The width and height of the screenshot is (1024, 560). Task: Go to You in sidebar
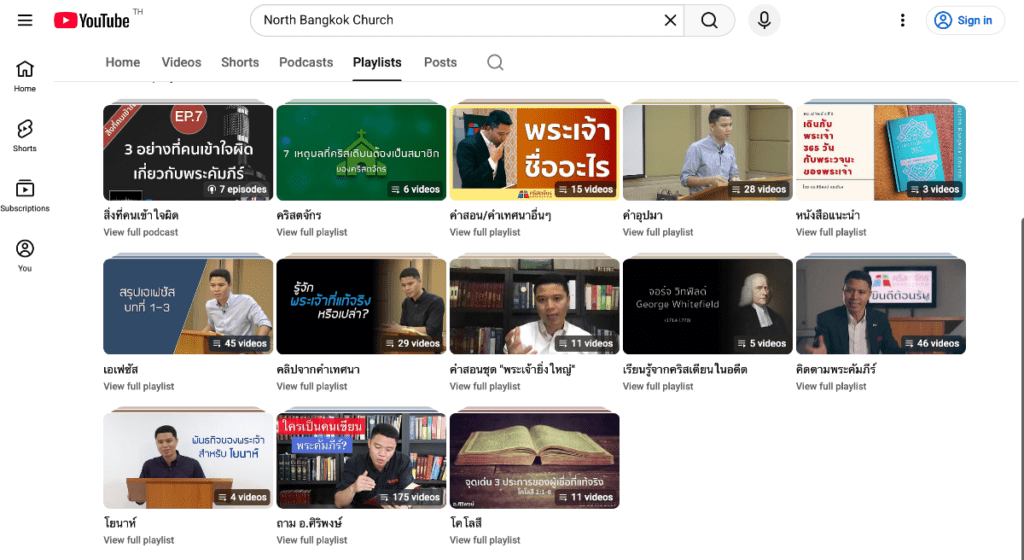25,256
